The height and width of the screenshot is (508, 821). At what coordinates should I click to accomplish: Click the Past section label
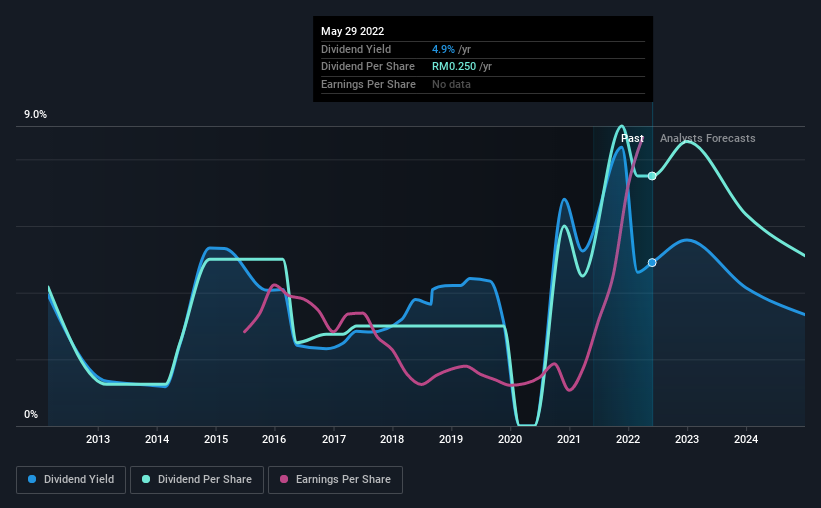click(x=632, y=139)
